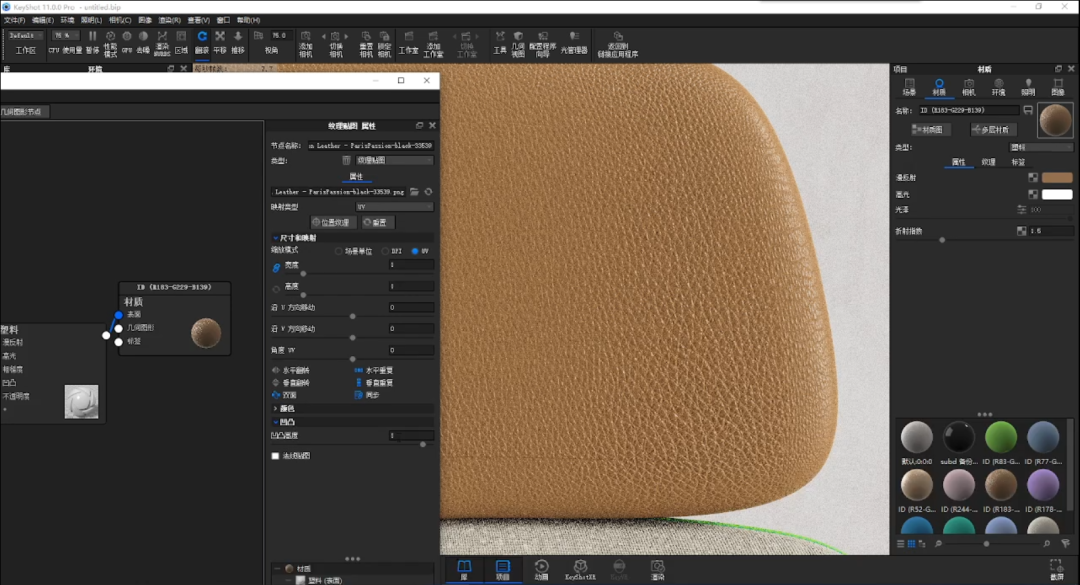
Task: Toggle Vertical Repeat (垂直重复)
Action: (375, 382)
